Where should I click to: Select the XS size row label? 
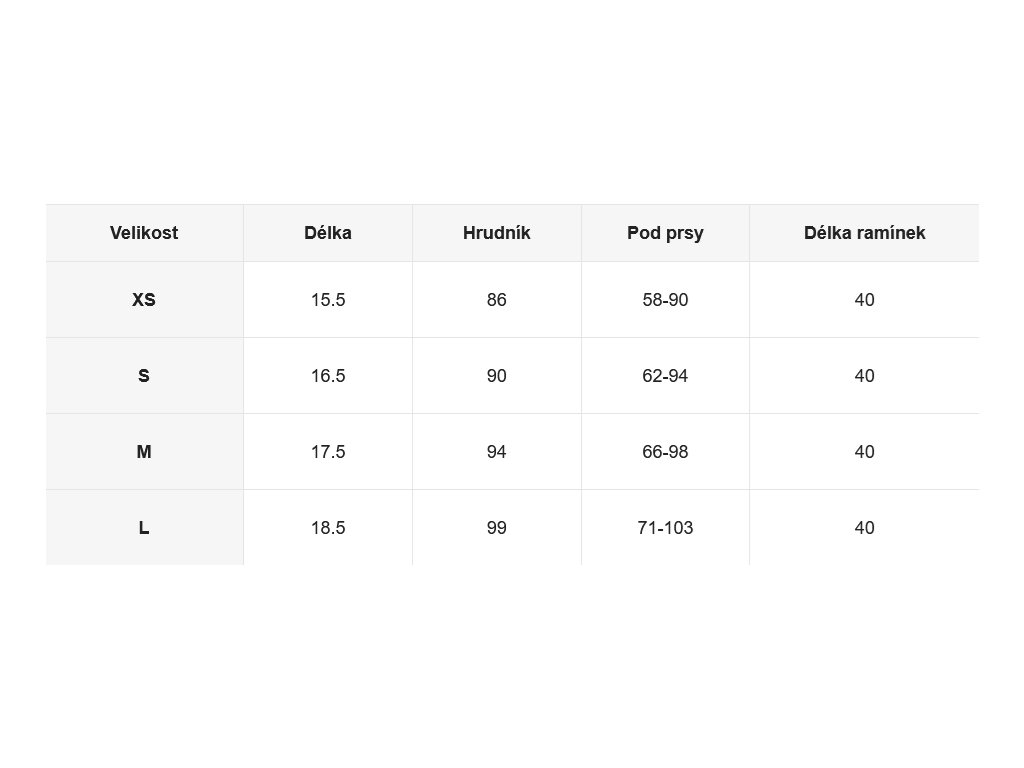pyautogui.click(x=144, y=300)
